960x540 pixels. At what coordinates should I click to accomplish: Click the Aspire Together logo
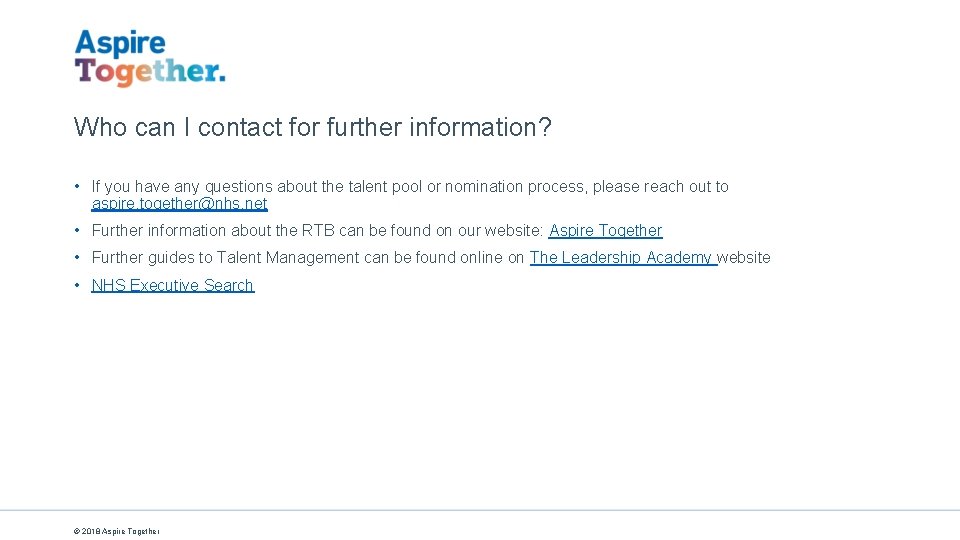tap(150, 58)
